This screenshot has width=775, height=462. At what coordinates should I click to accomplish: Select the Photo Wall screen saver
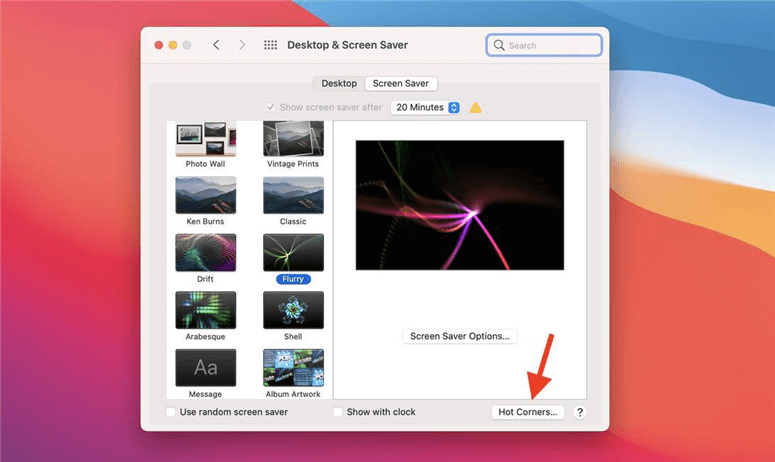206,138
